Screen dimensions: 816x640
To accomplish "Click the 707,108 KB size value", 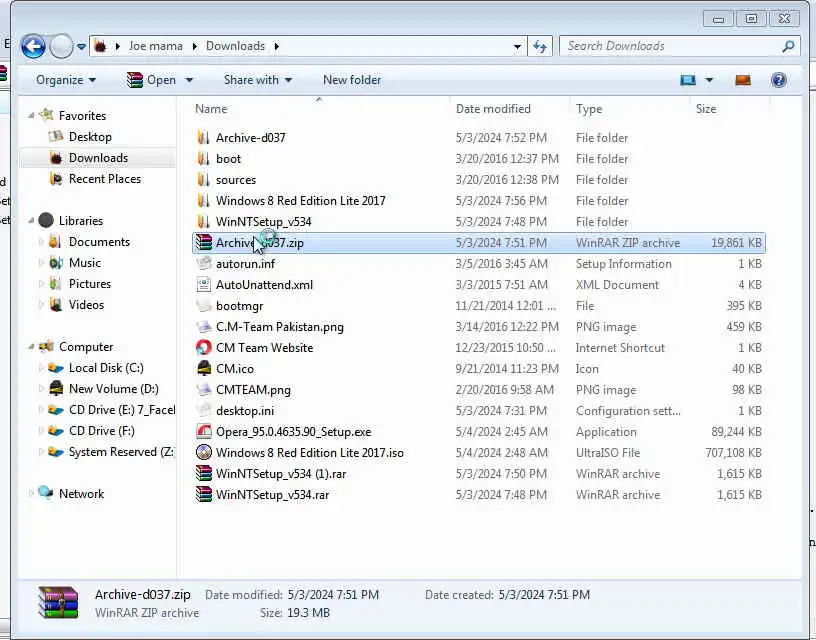I will coord(733,453).
